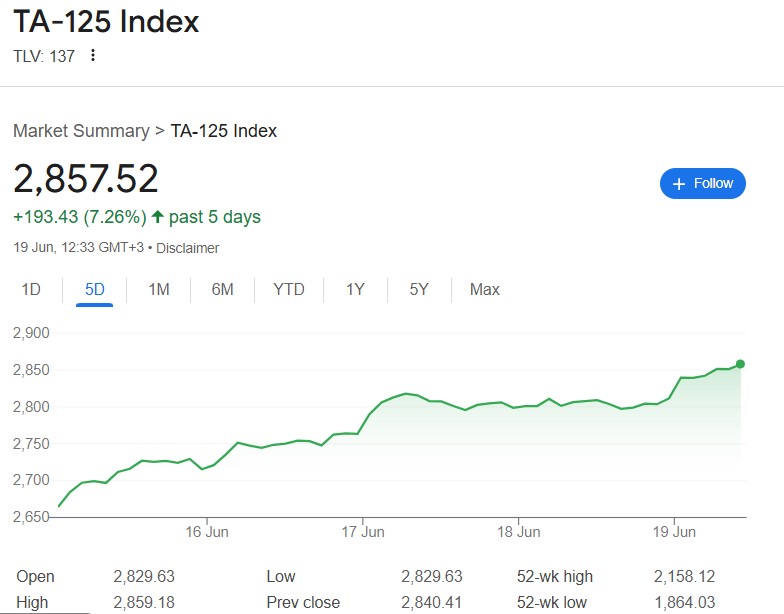This screenshot has width=784, height=614.
Task: Click the 2,900 y-axis label
Action: point(31,333)
